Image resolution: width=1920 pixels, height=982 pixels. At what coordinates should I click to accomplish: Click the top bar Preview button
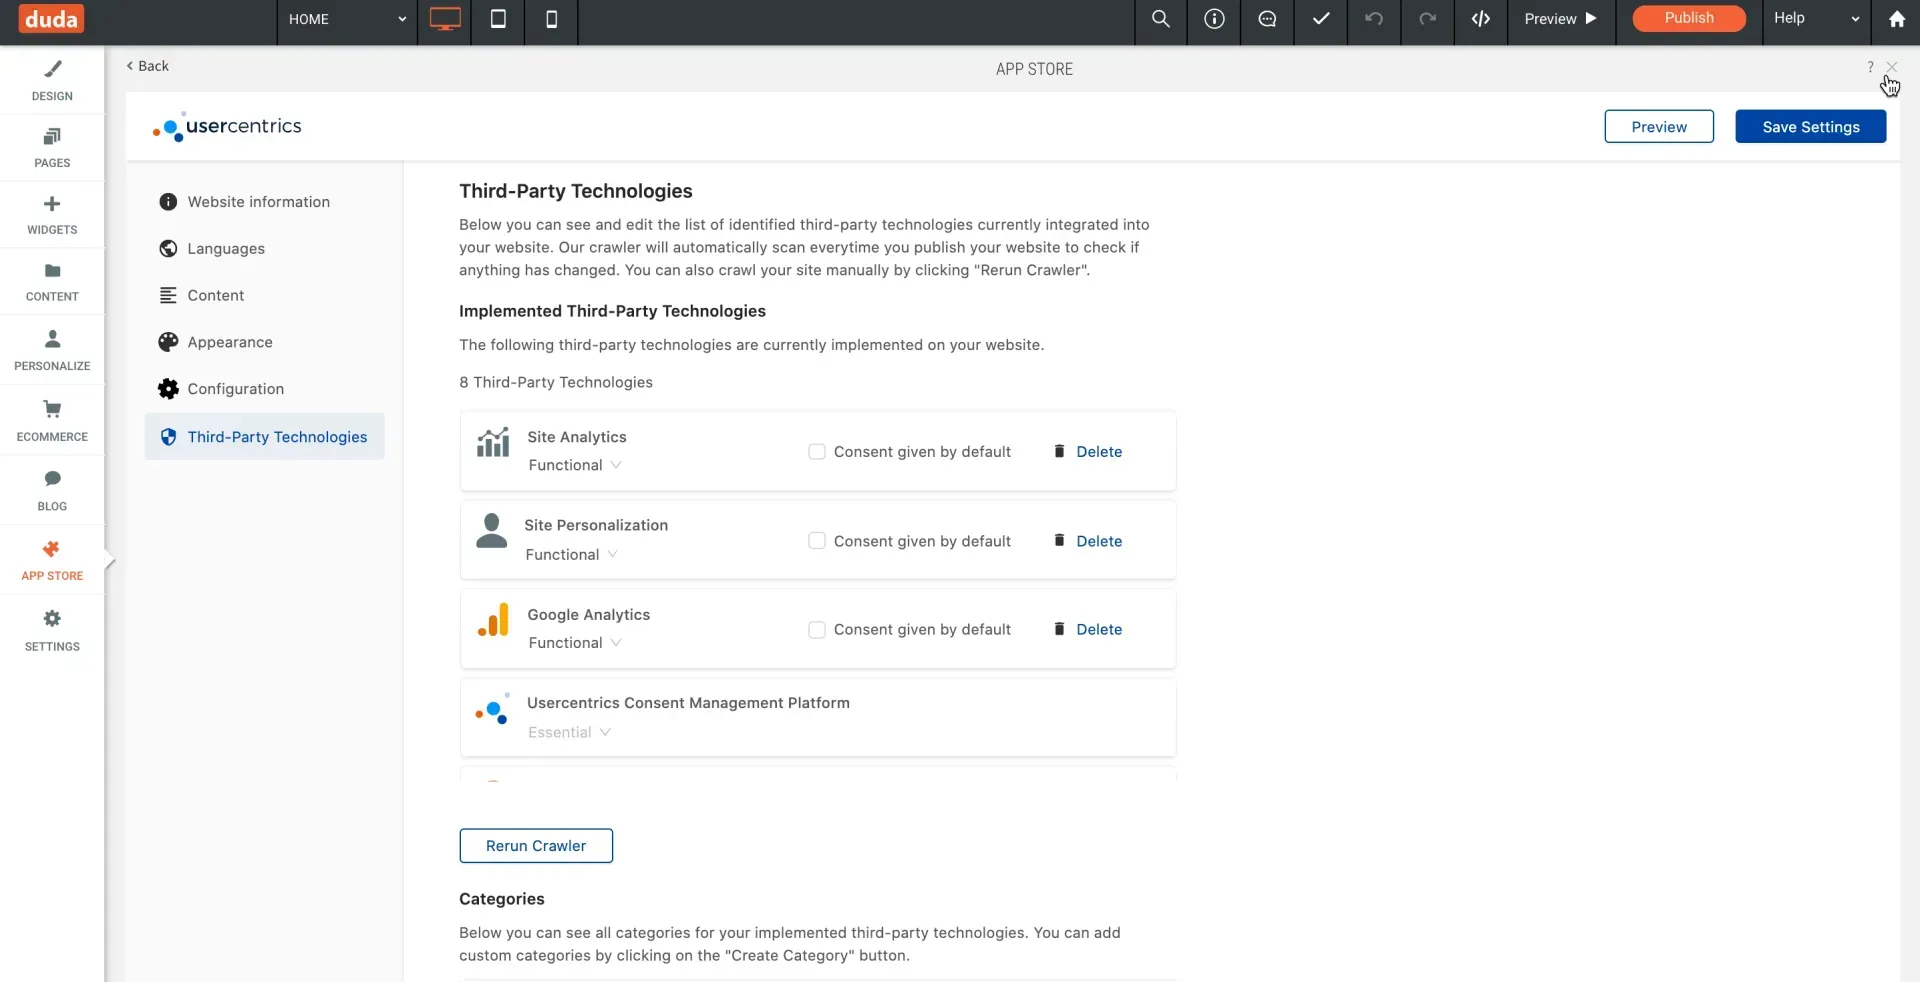tap(1561, 19)
